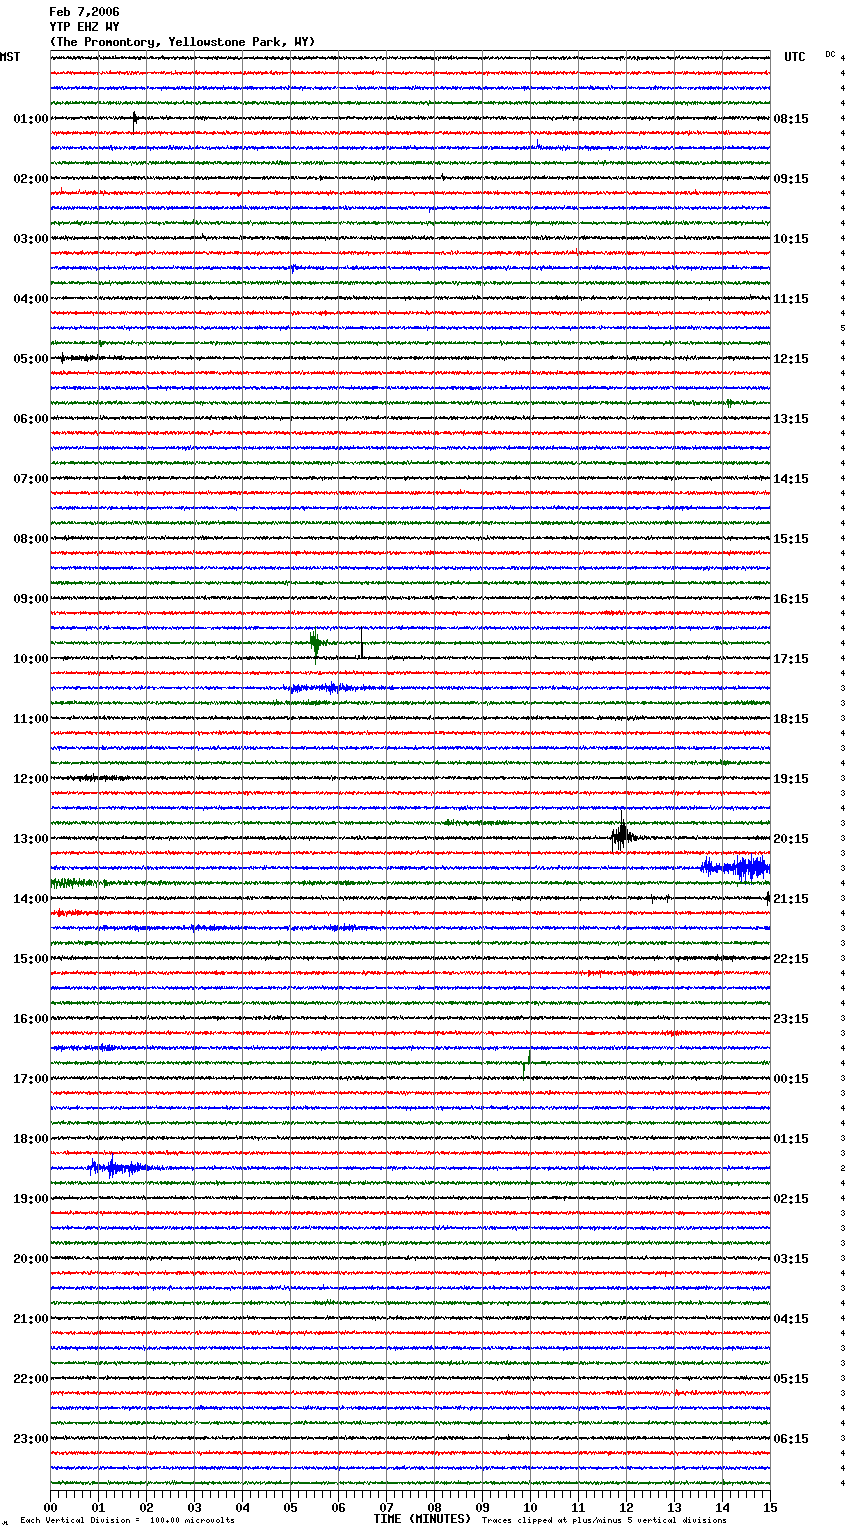Select the 21:00 MST row label
Viewport: 850px width, 1534px height.
(31, 1319)
